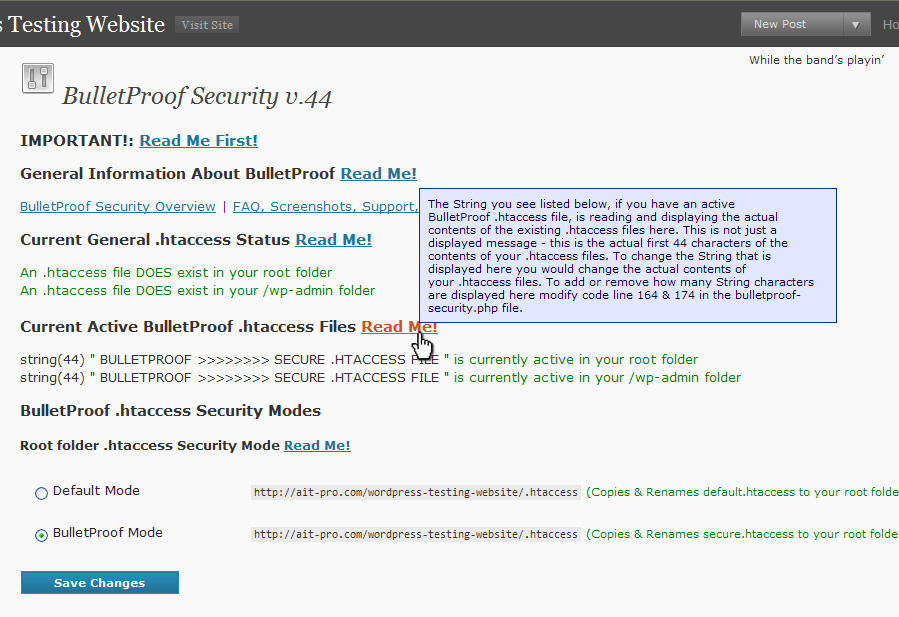Click 'Copies & Renames default.htaccess' description text

point(742,492)
